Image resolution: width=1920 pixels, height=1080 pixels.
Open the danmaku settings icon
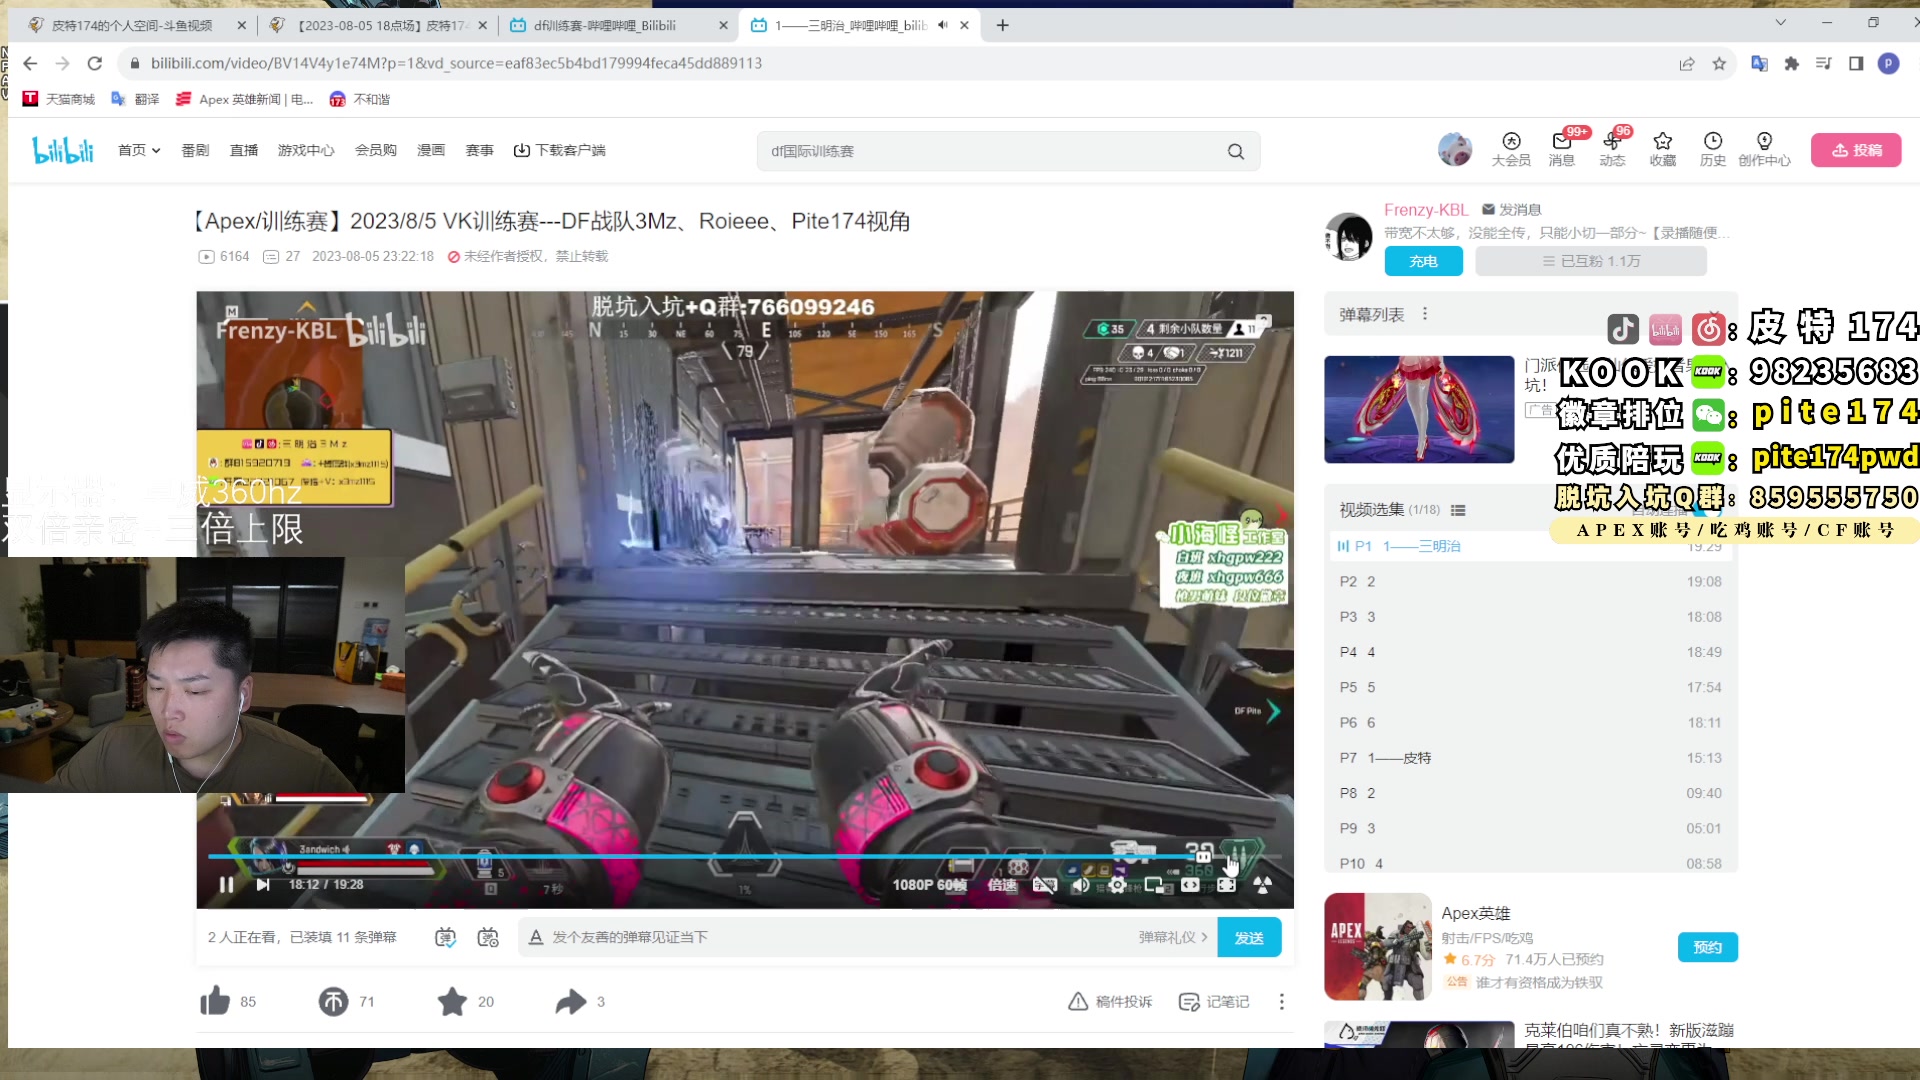[488, 938]
